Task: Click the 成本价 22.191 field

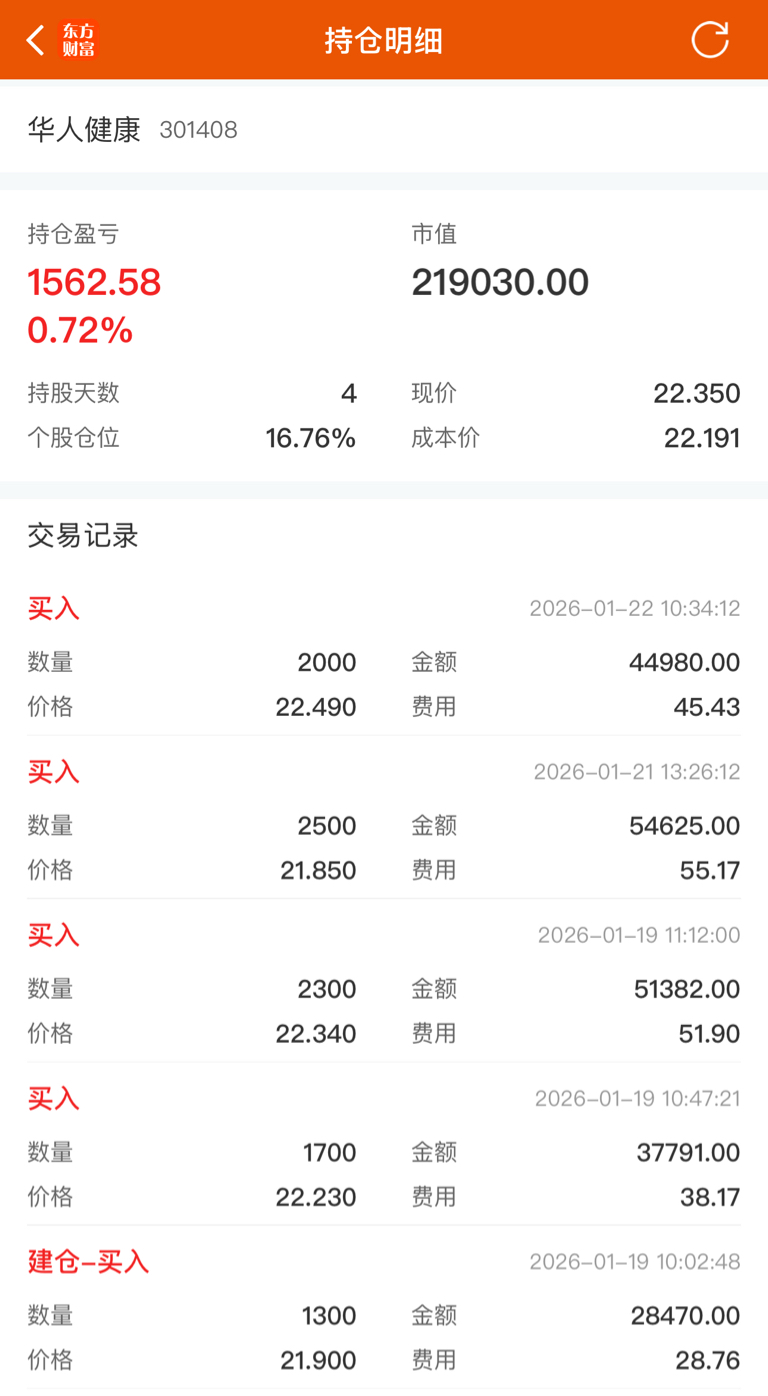Action: 576,438
